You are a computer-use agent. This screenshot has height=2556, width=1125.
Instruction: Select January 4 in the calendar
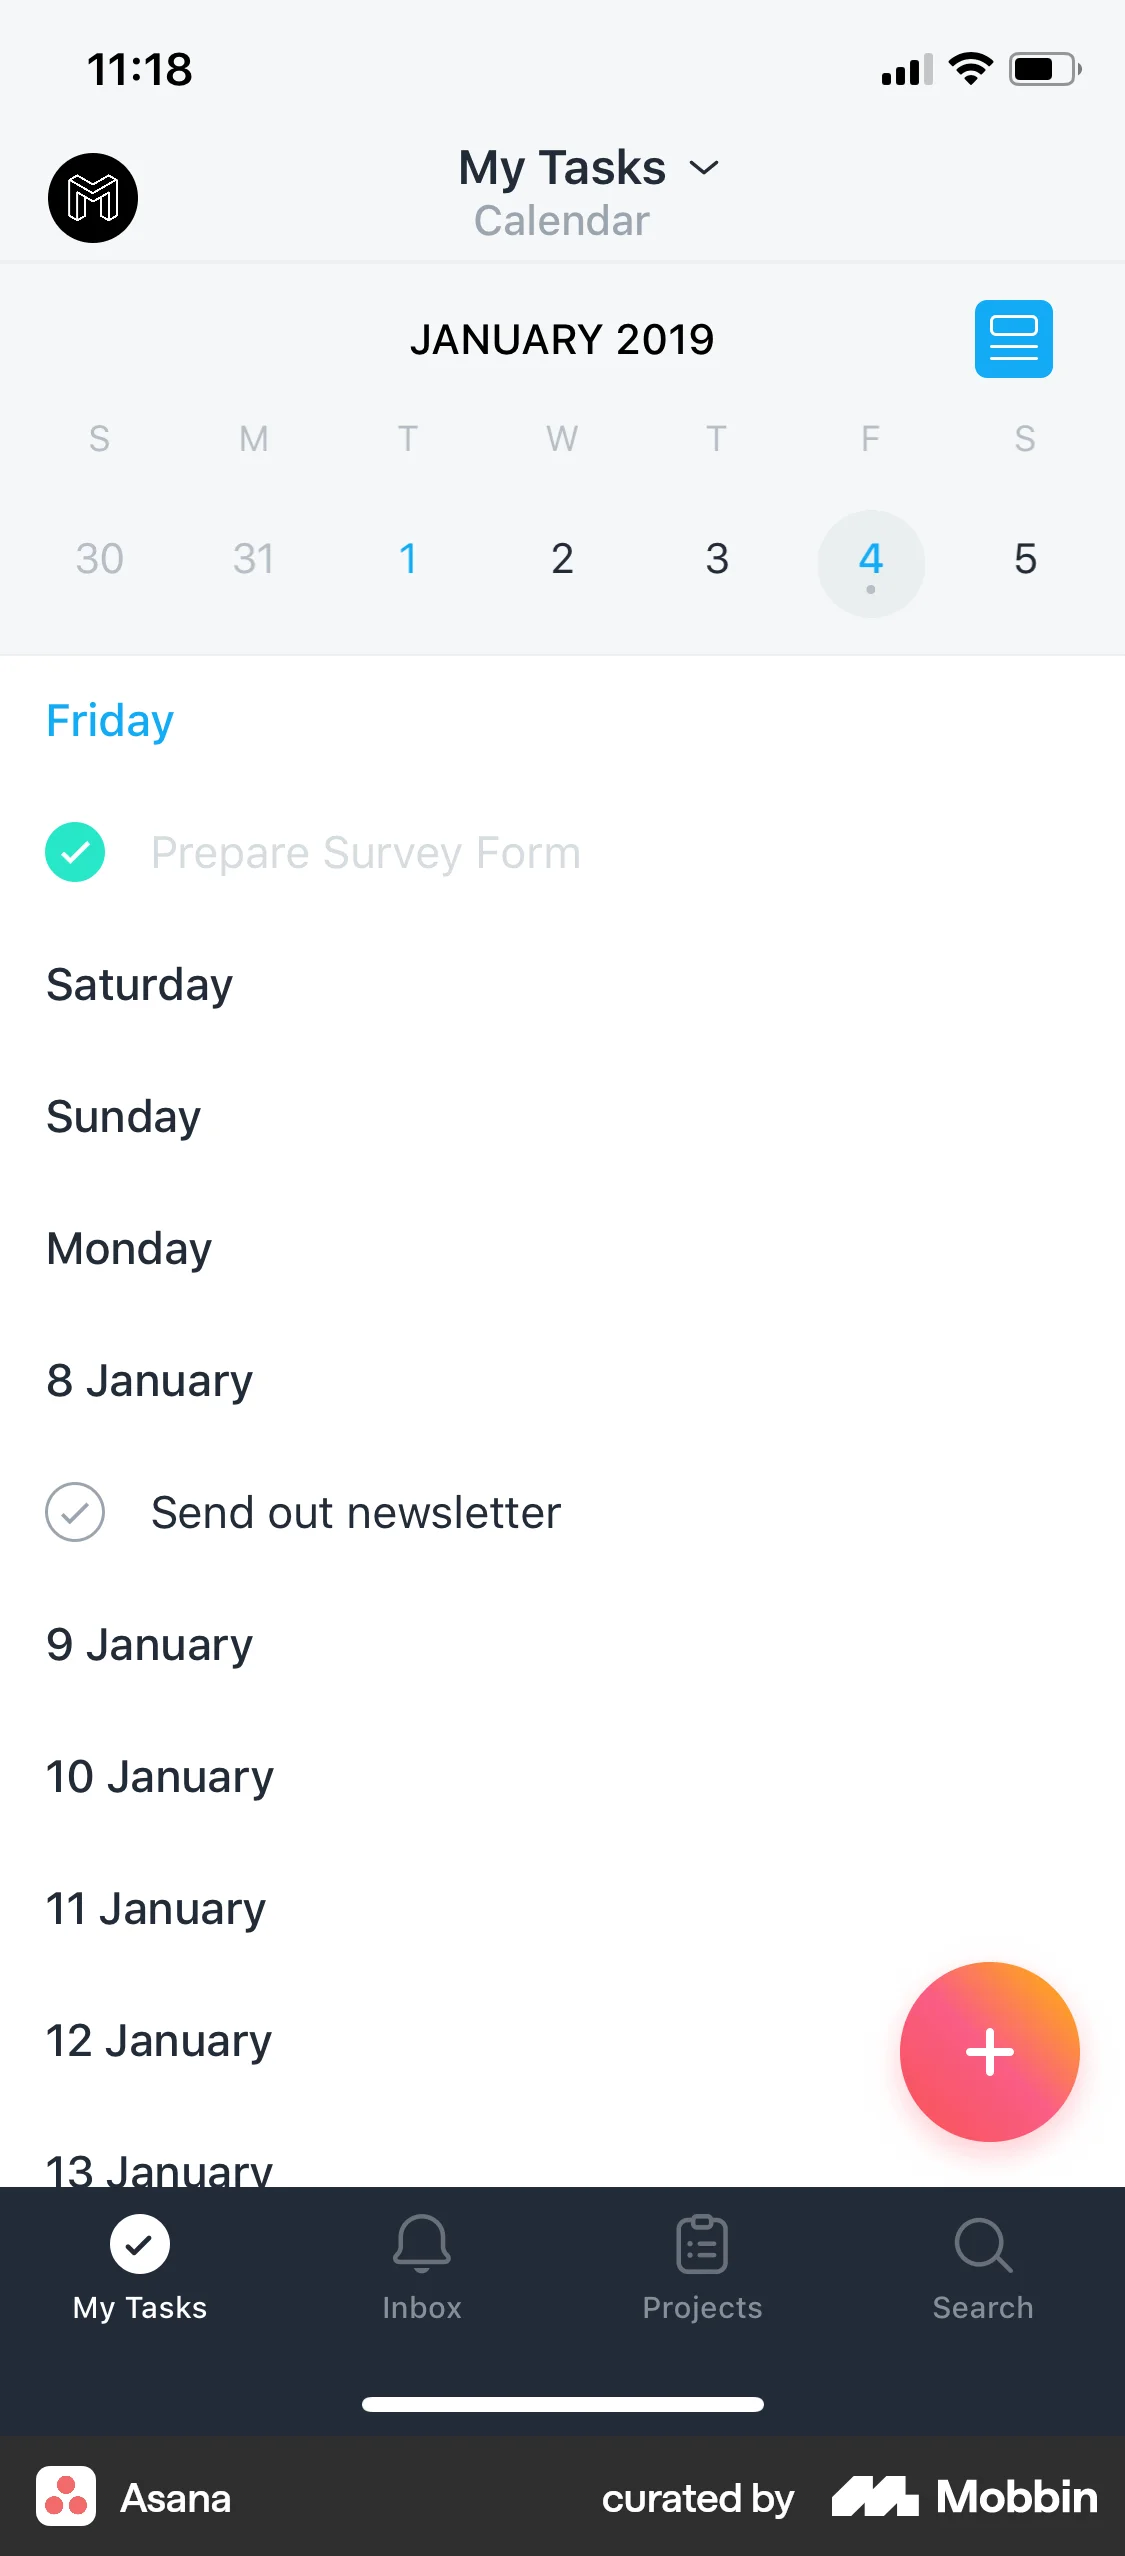[x=871, y=560]
